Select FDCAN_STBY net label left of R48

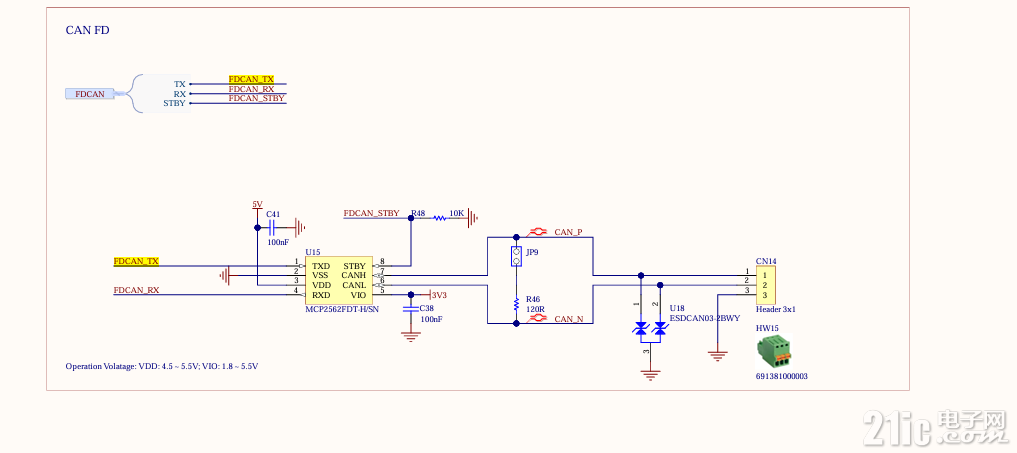(372, 213)
